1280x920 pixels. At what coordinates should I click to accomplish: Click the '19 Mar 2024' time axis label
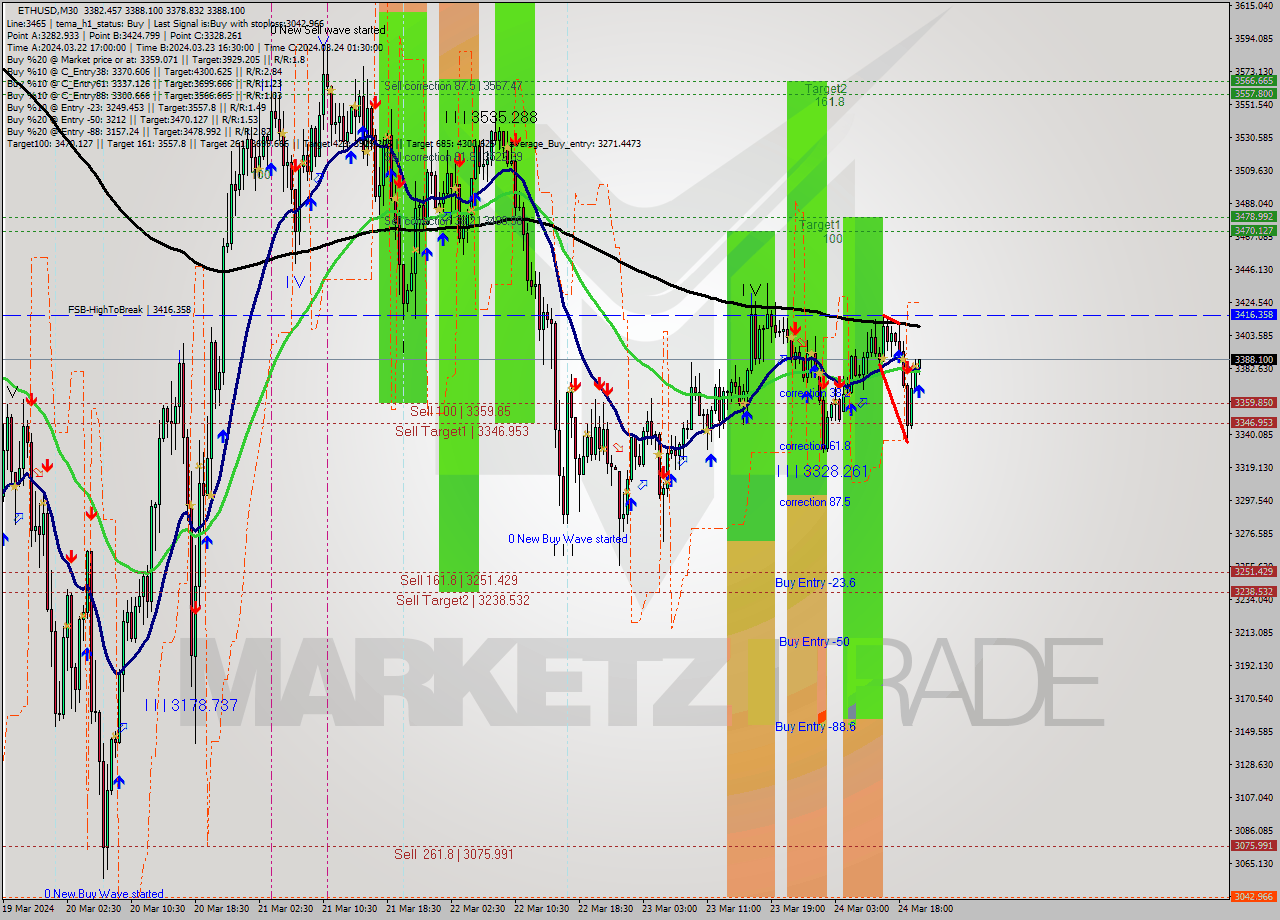[28, 909]
